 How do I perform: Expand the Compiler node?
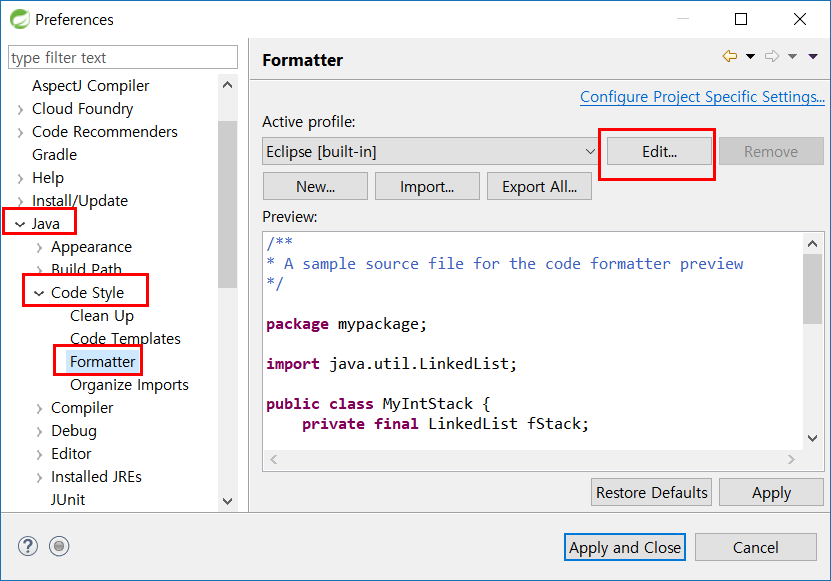point(39,408)
